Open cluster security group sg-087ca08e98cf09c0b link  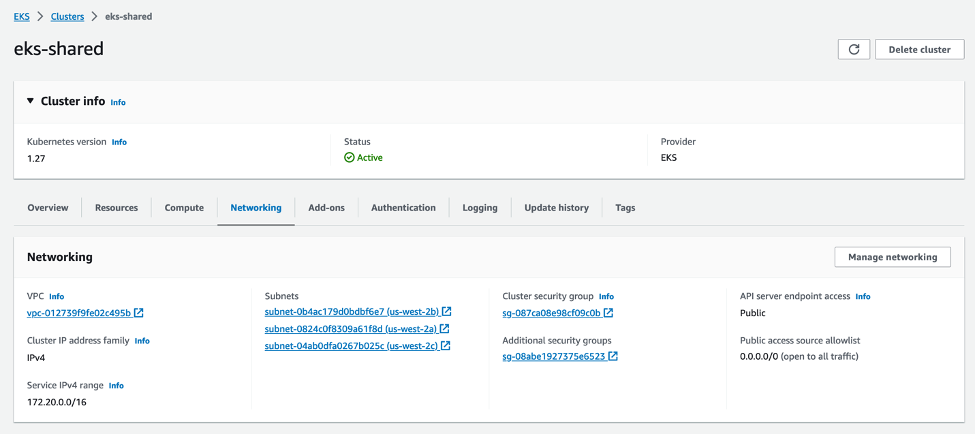(552, 313)
